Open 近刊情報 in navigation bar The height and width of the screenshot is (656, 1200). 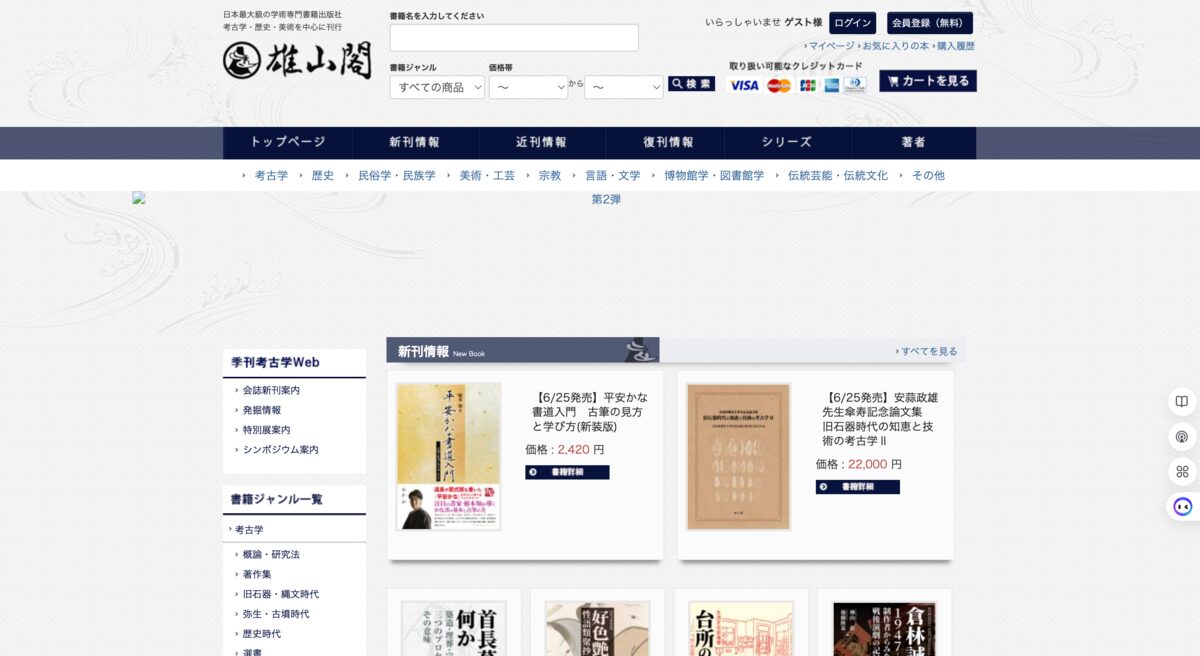coord(542,142)
